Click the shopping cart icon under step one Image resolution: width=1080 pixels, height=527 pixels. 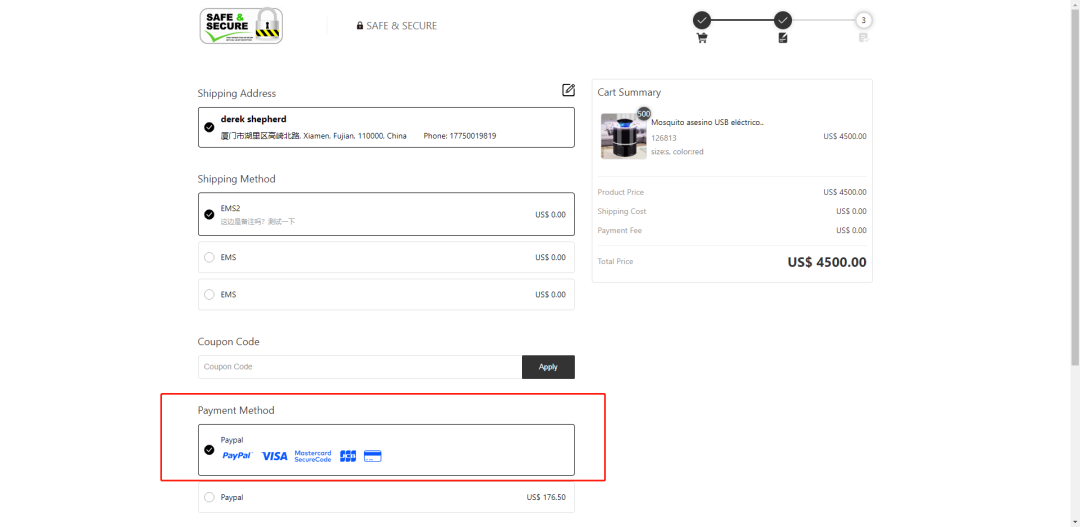click(x=702, y=39)
